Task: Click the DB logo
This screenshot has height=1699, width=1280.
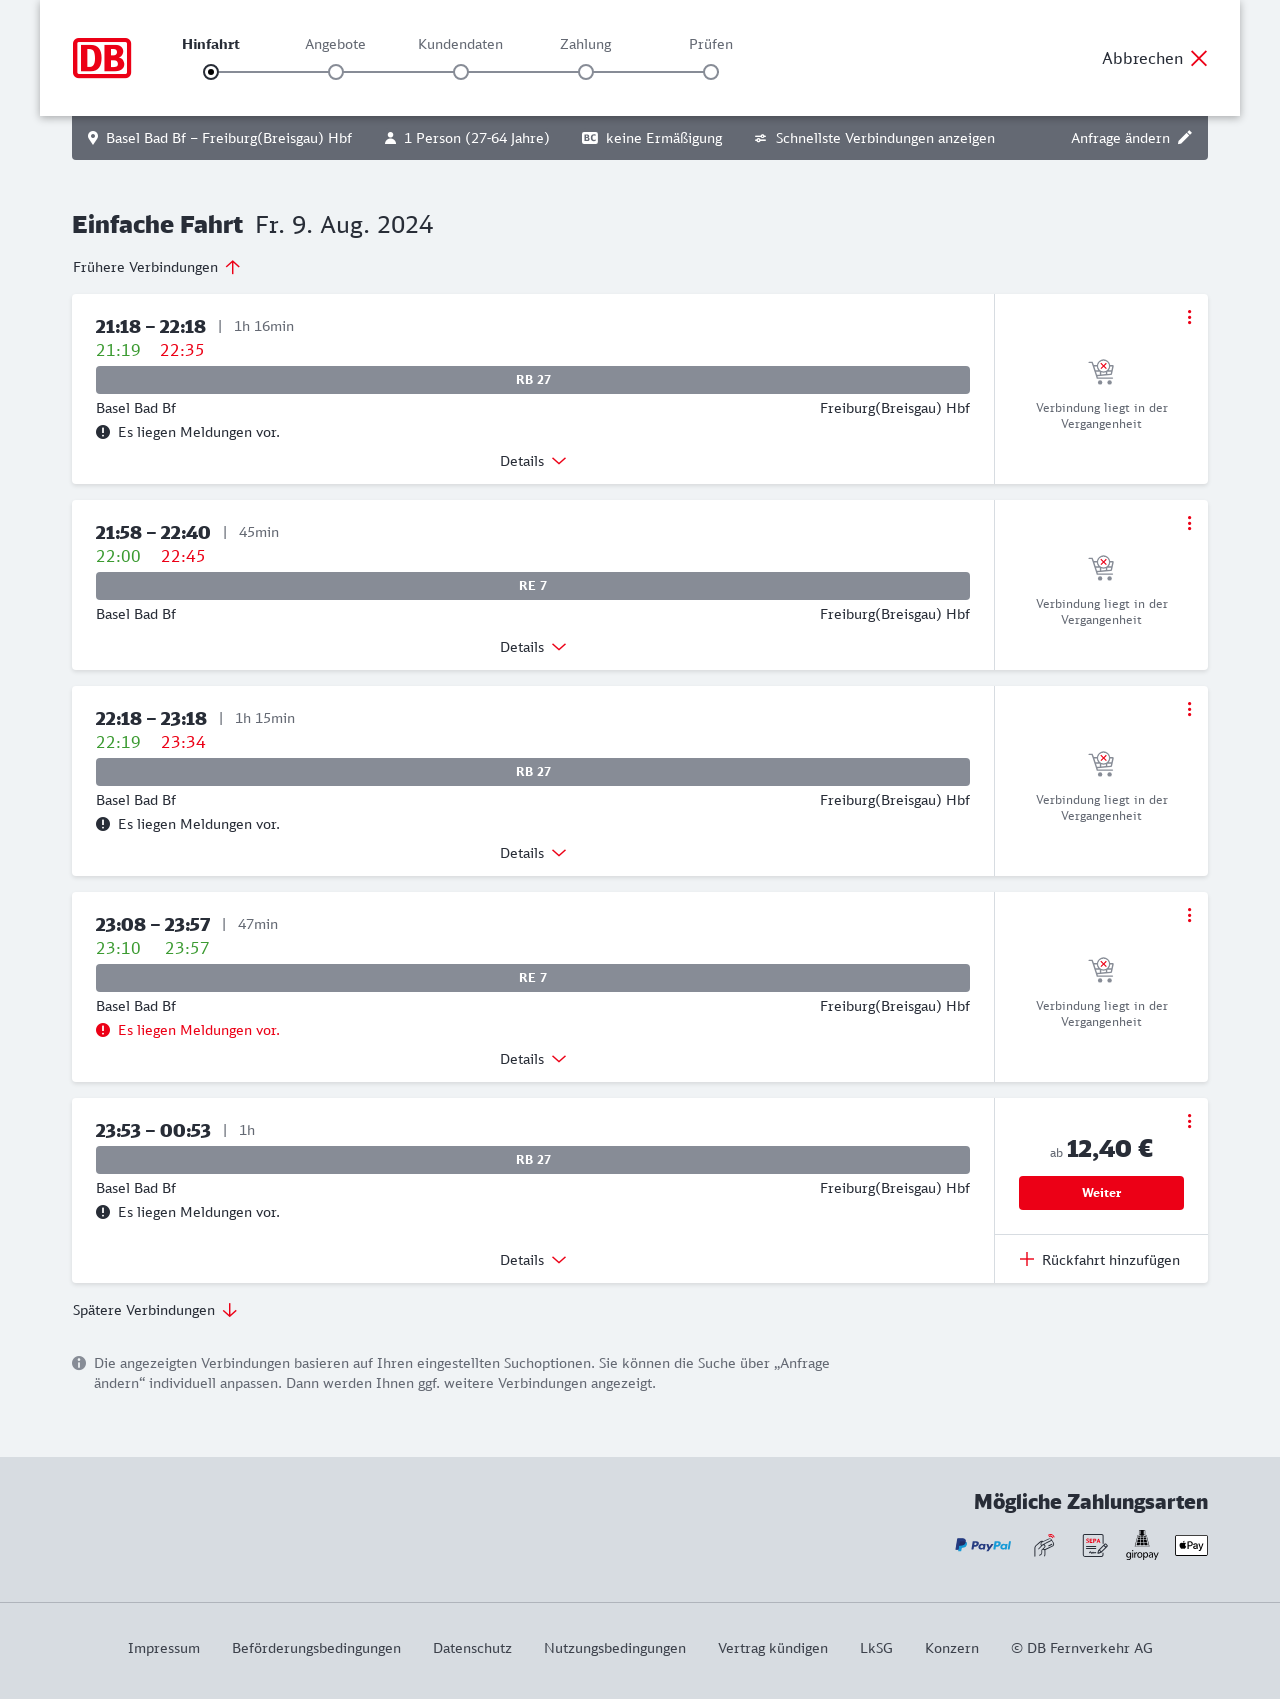Action: (102, 58)
